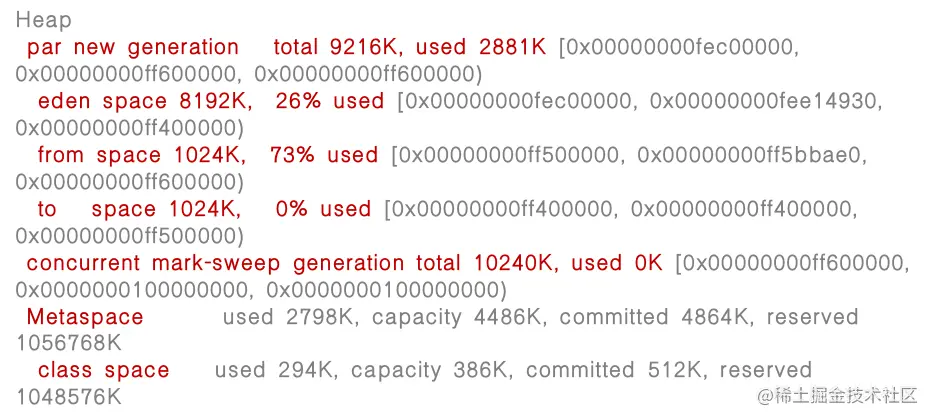Click the "committed 4864K" value
932x420 pixels.
coord(654,317)
